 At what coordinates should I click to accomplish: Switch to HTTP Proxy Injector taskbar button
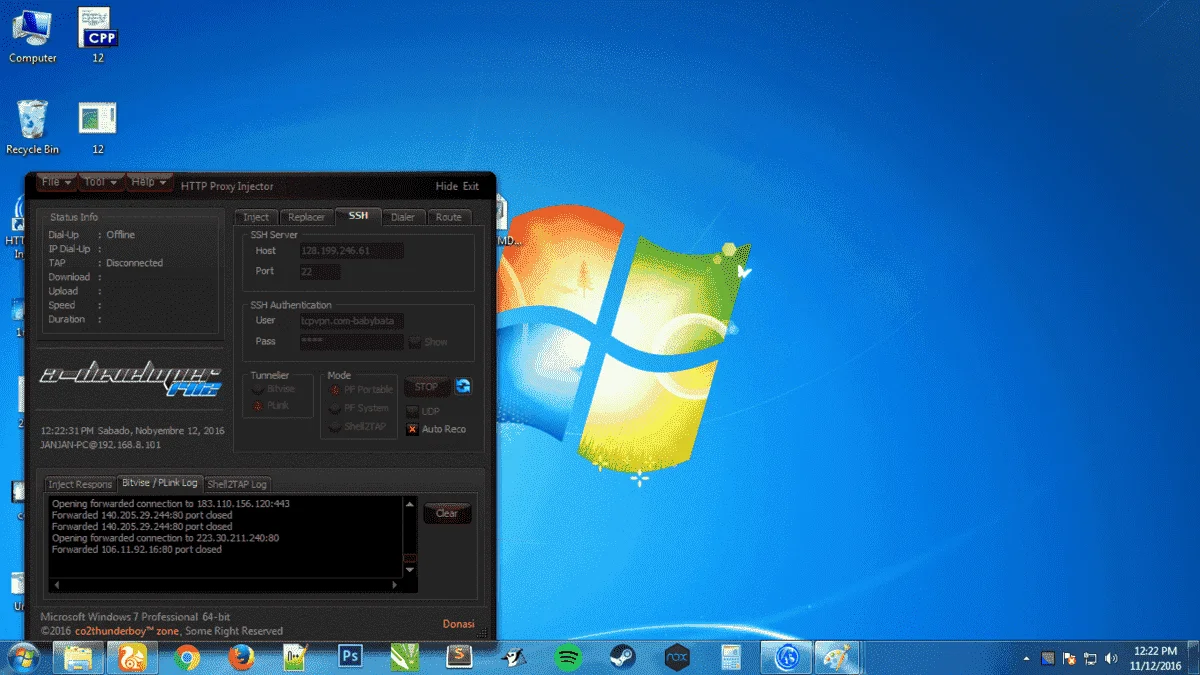click(x=786, y=657)
